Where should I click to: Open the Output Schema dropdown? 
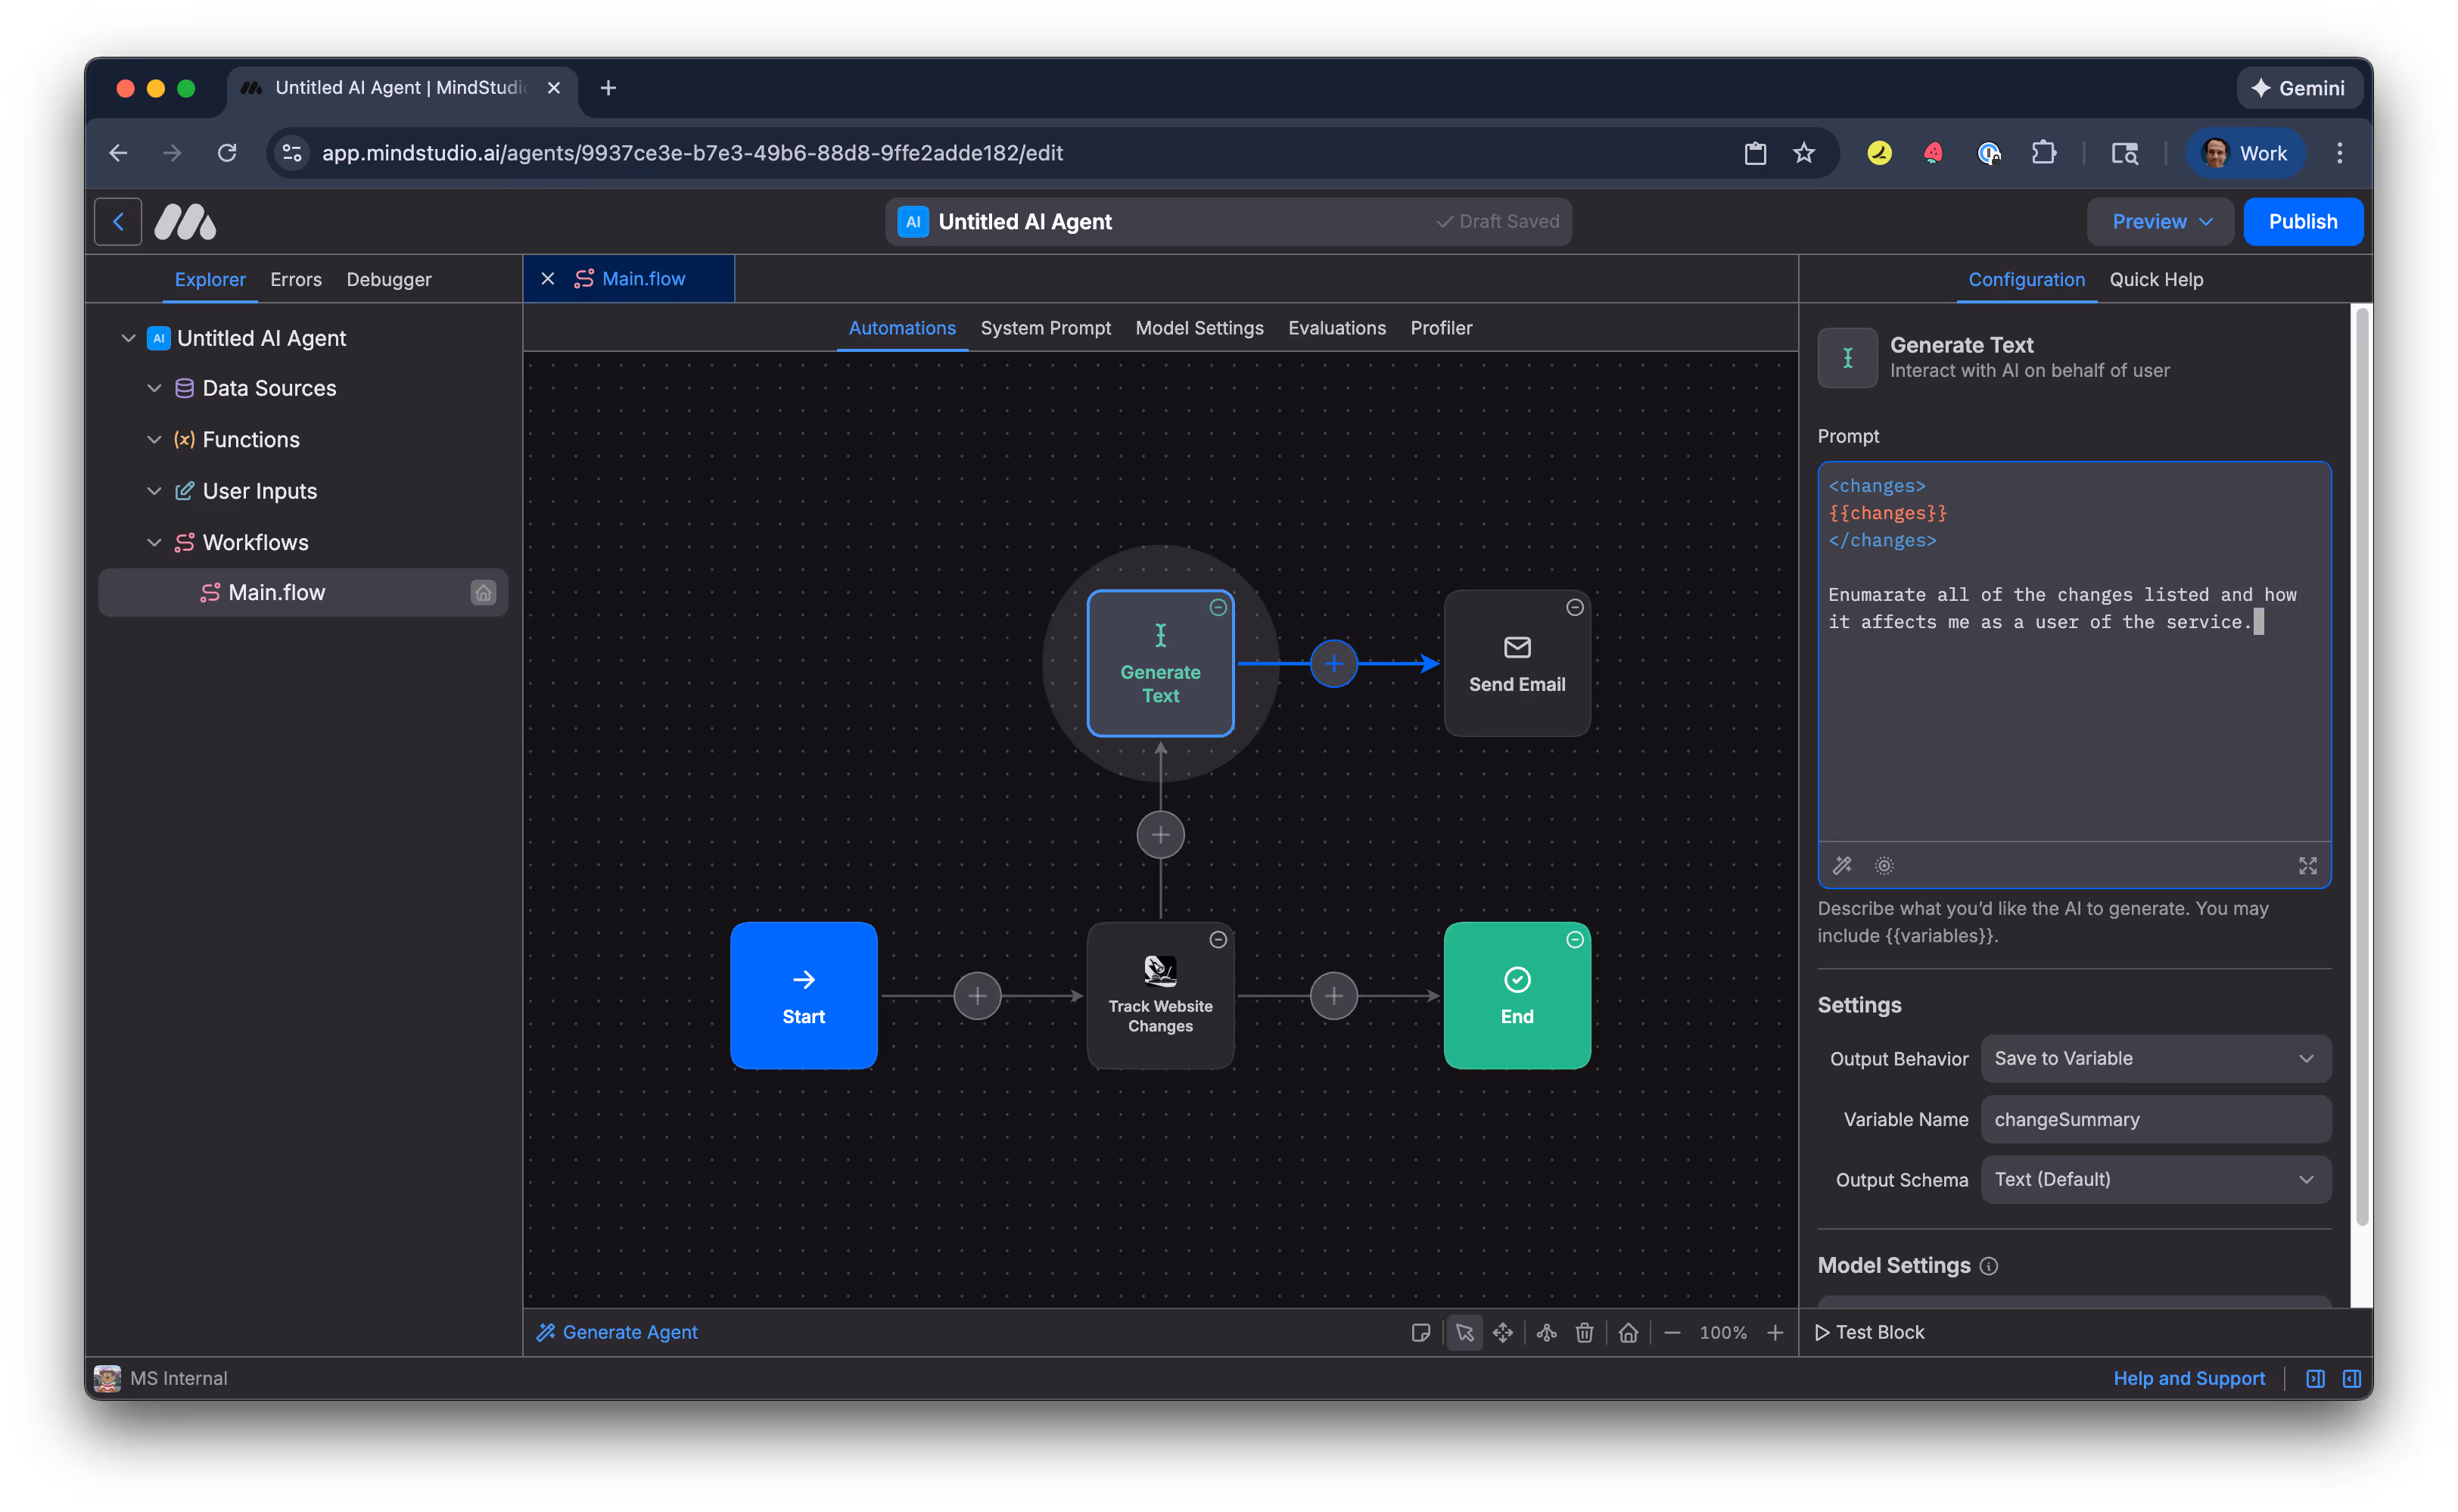coord(2155,1179)
